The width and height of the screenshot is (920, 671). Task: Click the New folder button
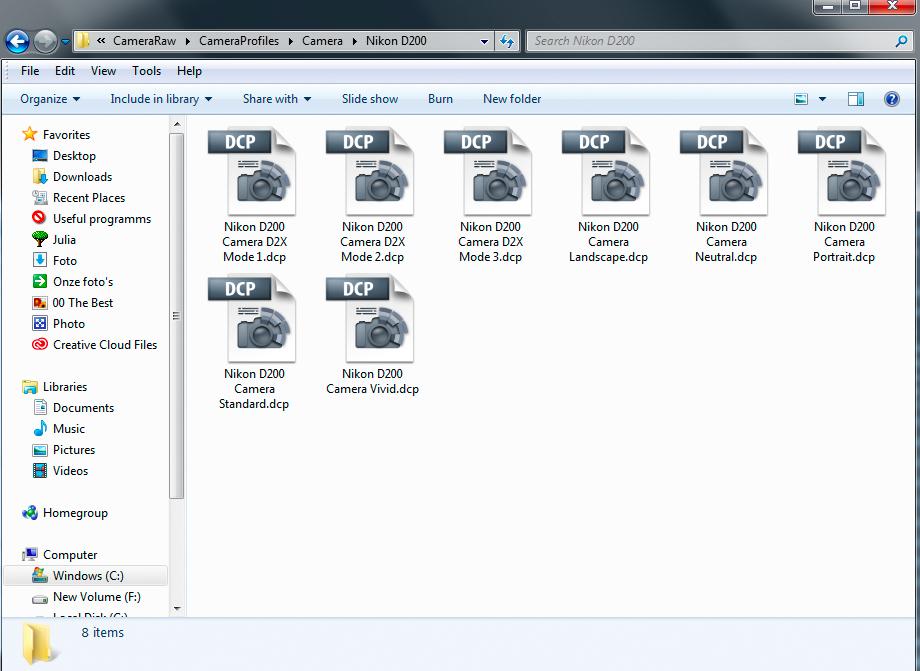click(x=512, y=99)
